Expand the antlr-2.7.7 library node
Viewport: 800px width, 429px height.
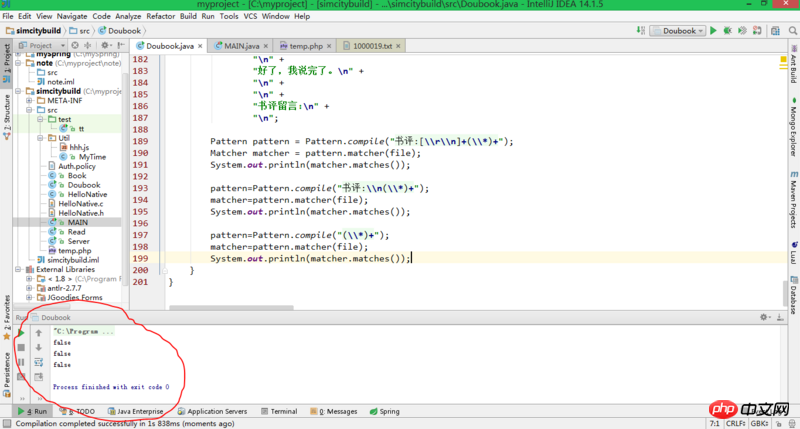pos(30,288)
